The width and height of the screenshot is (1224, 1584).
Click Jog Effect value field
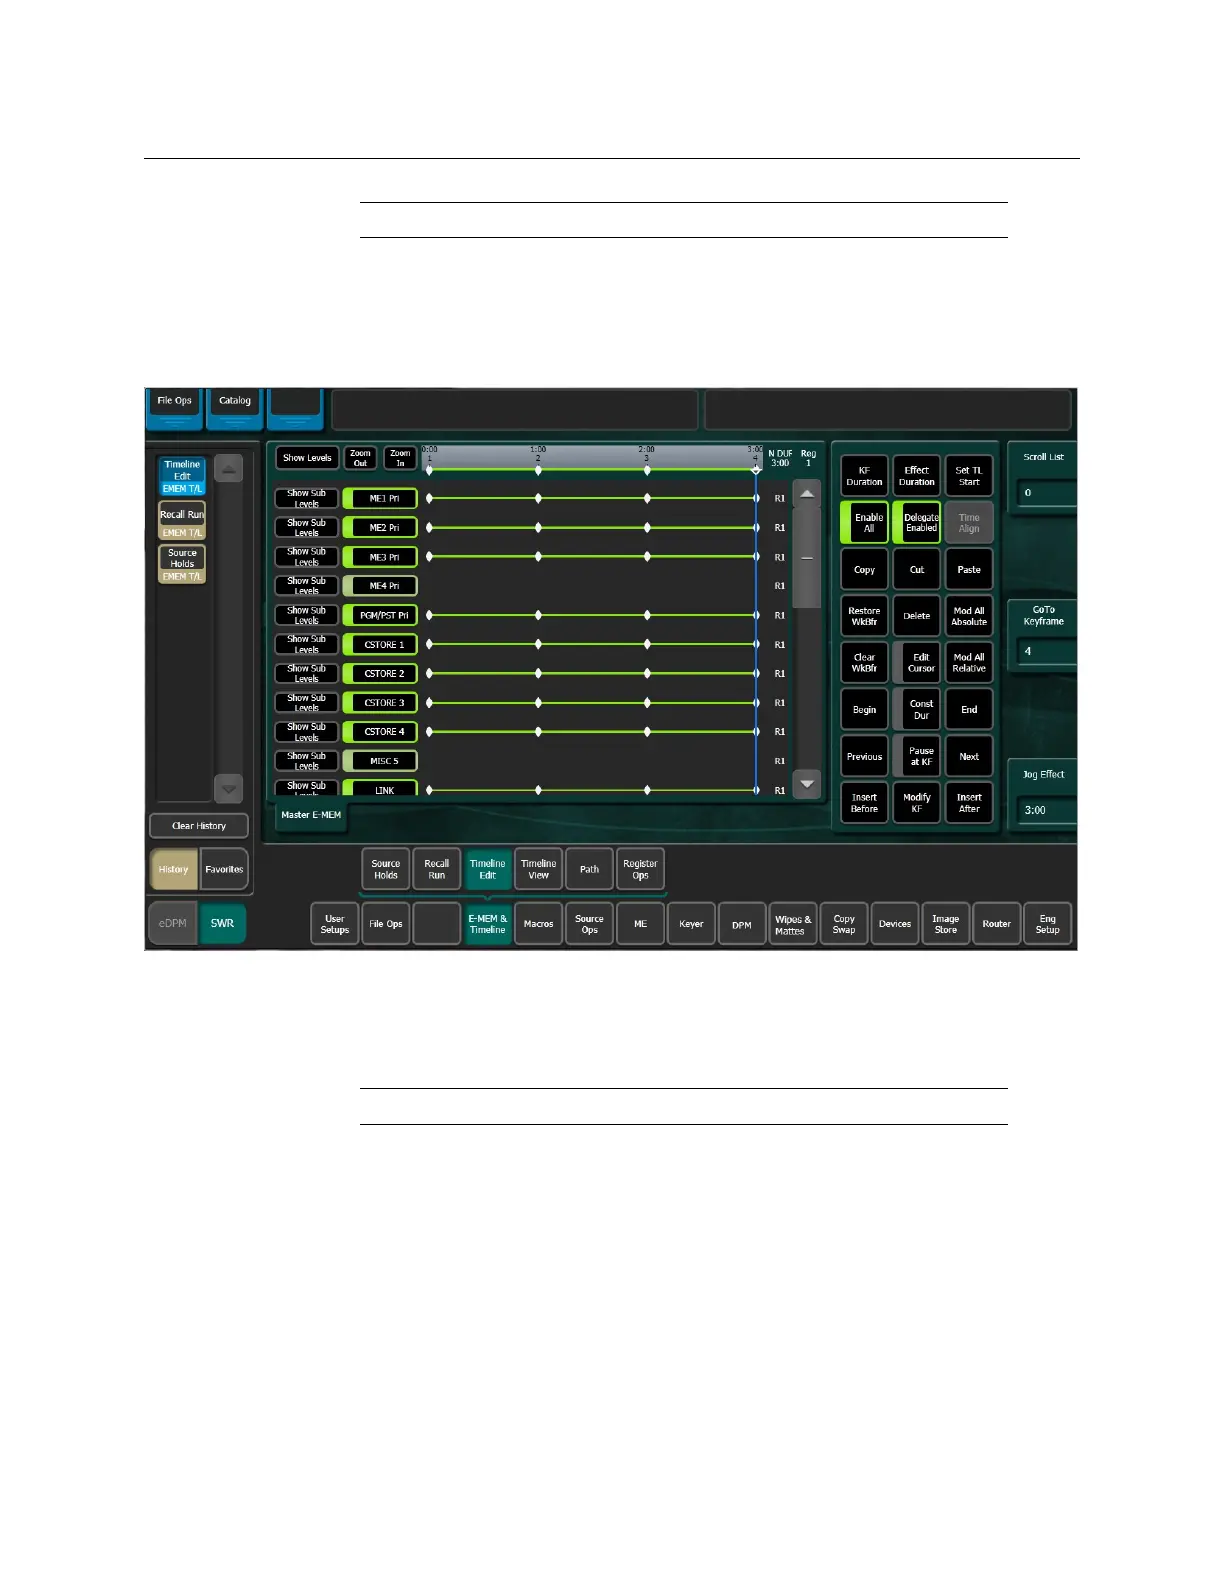pos(1046,810)
